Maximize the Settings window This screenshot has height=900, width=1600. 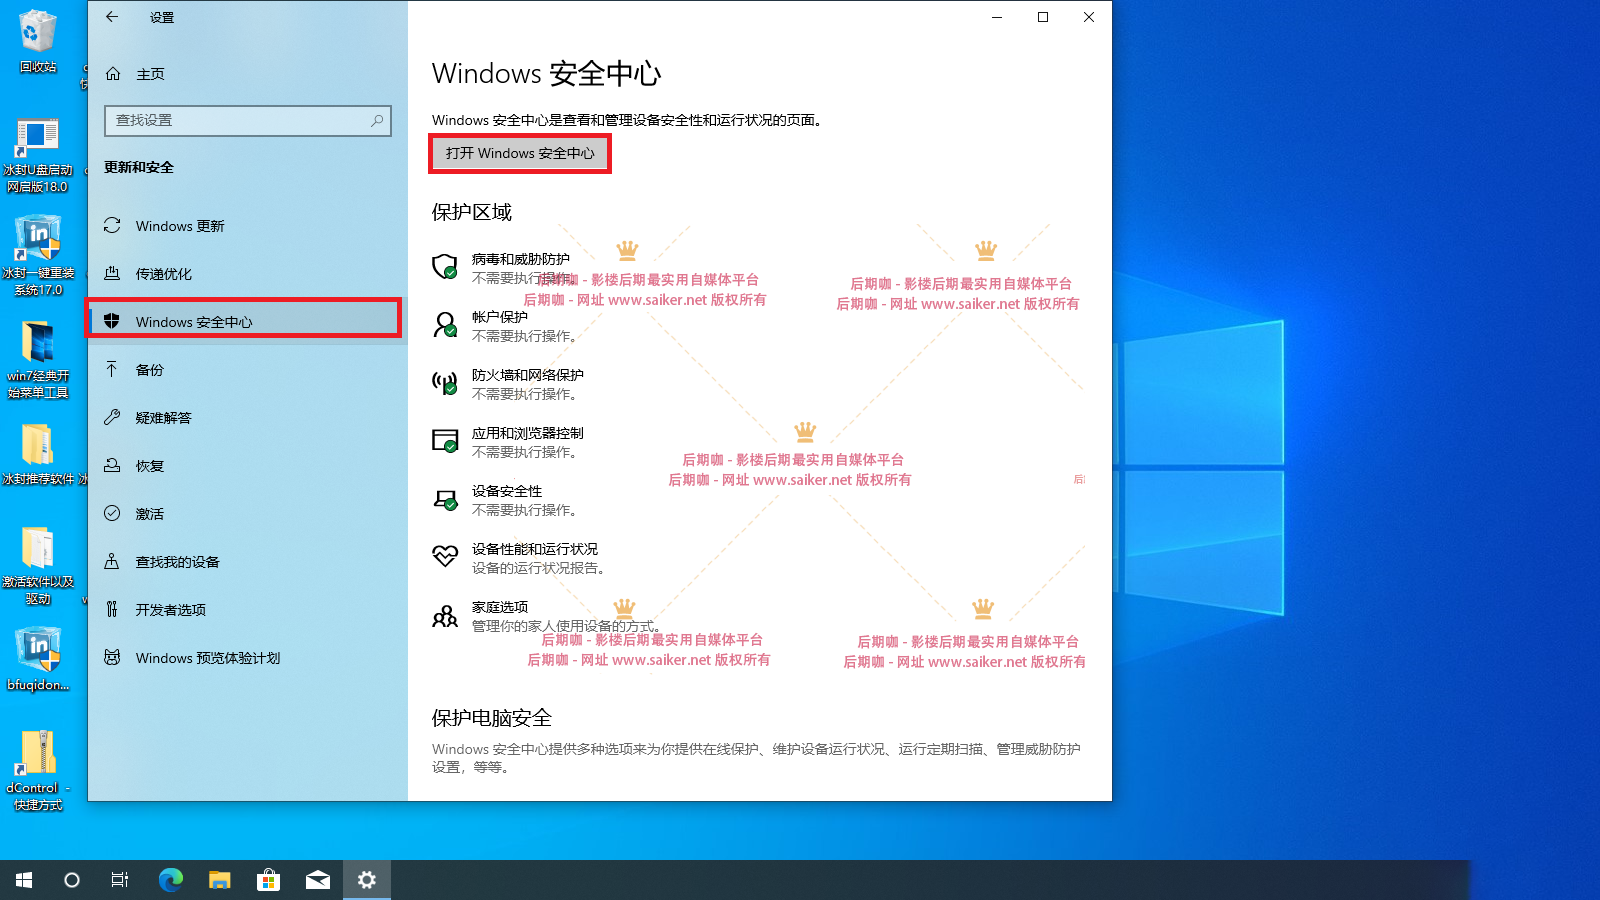tap(1043, 17)
